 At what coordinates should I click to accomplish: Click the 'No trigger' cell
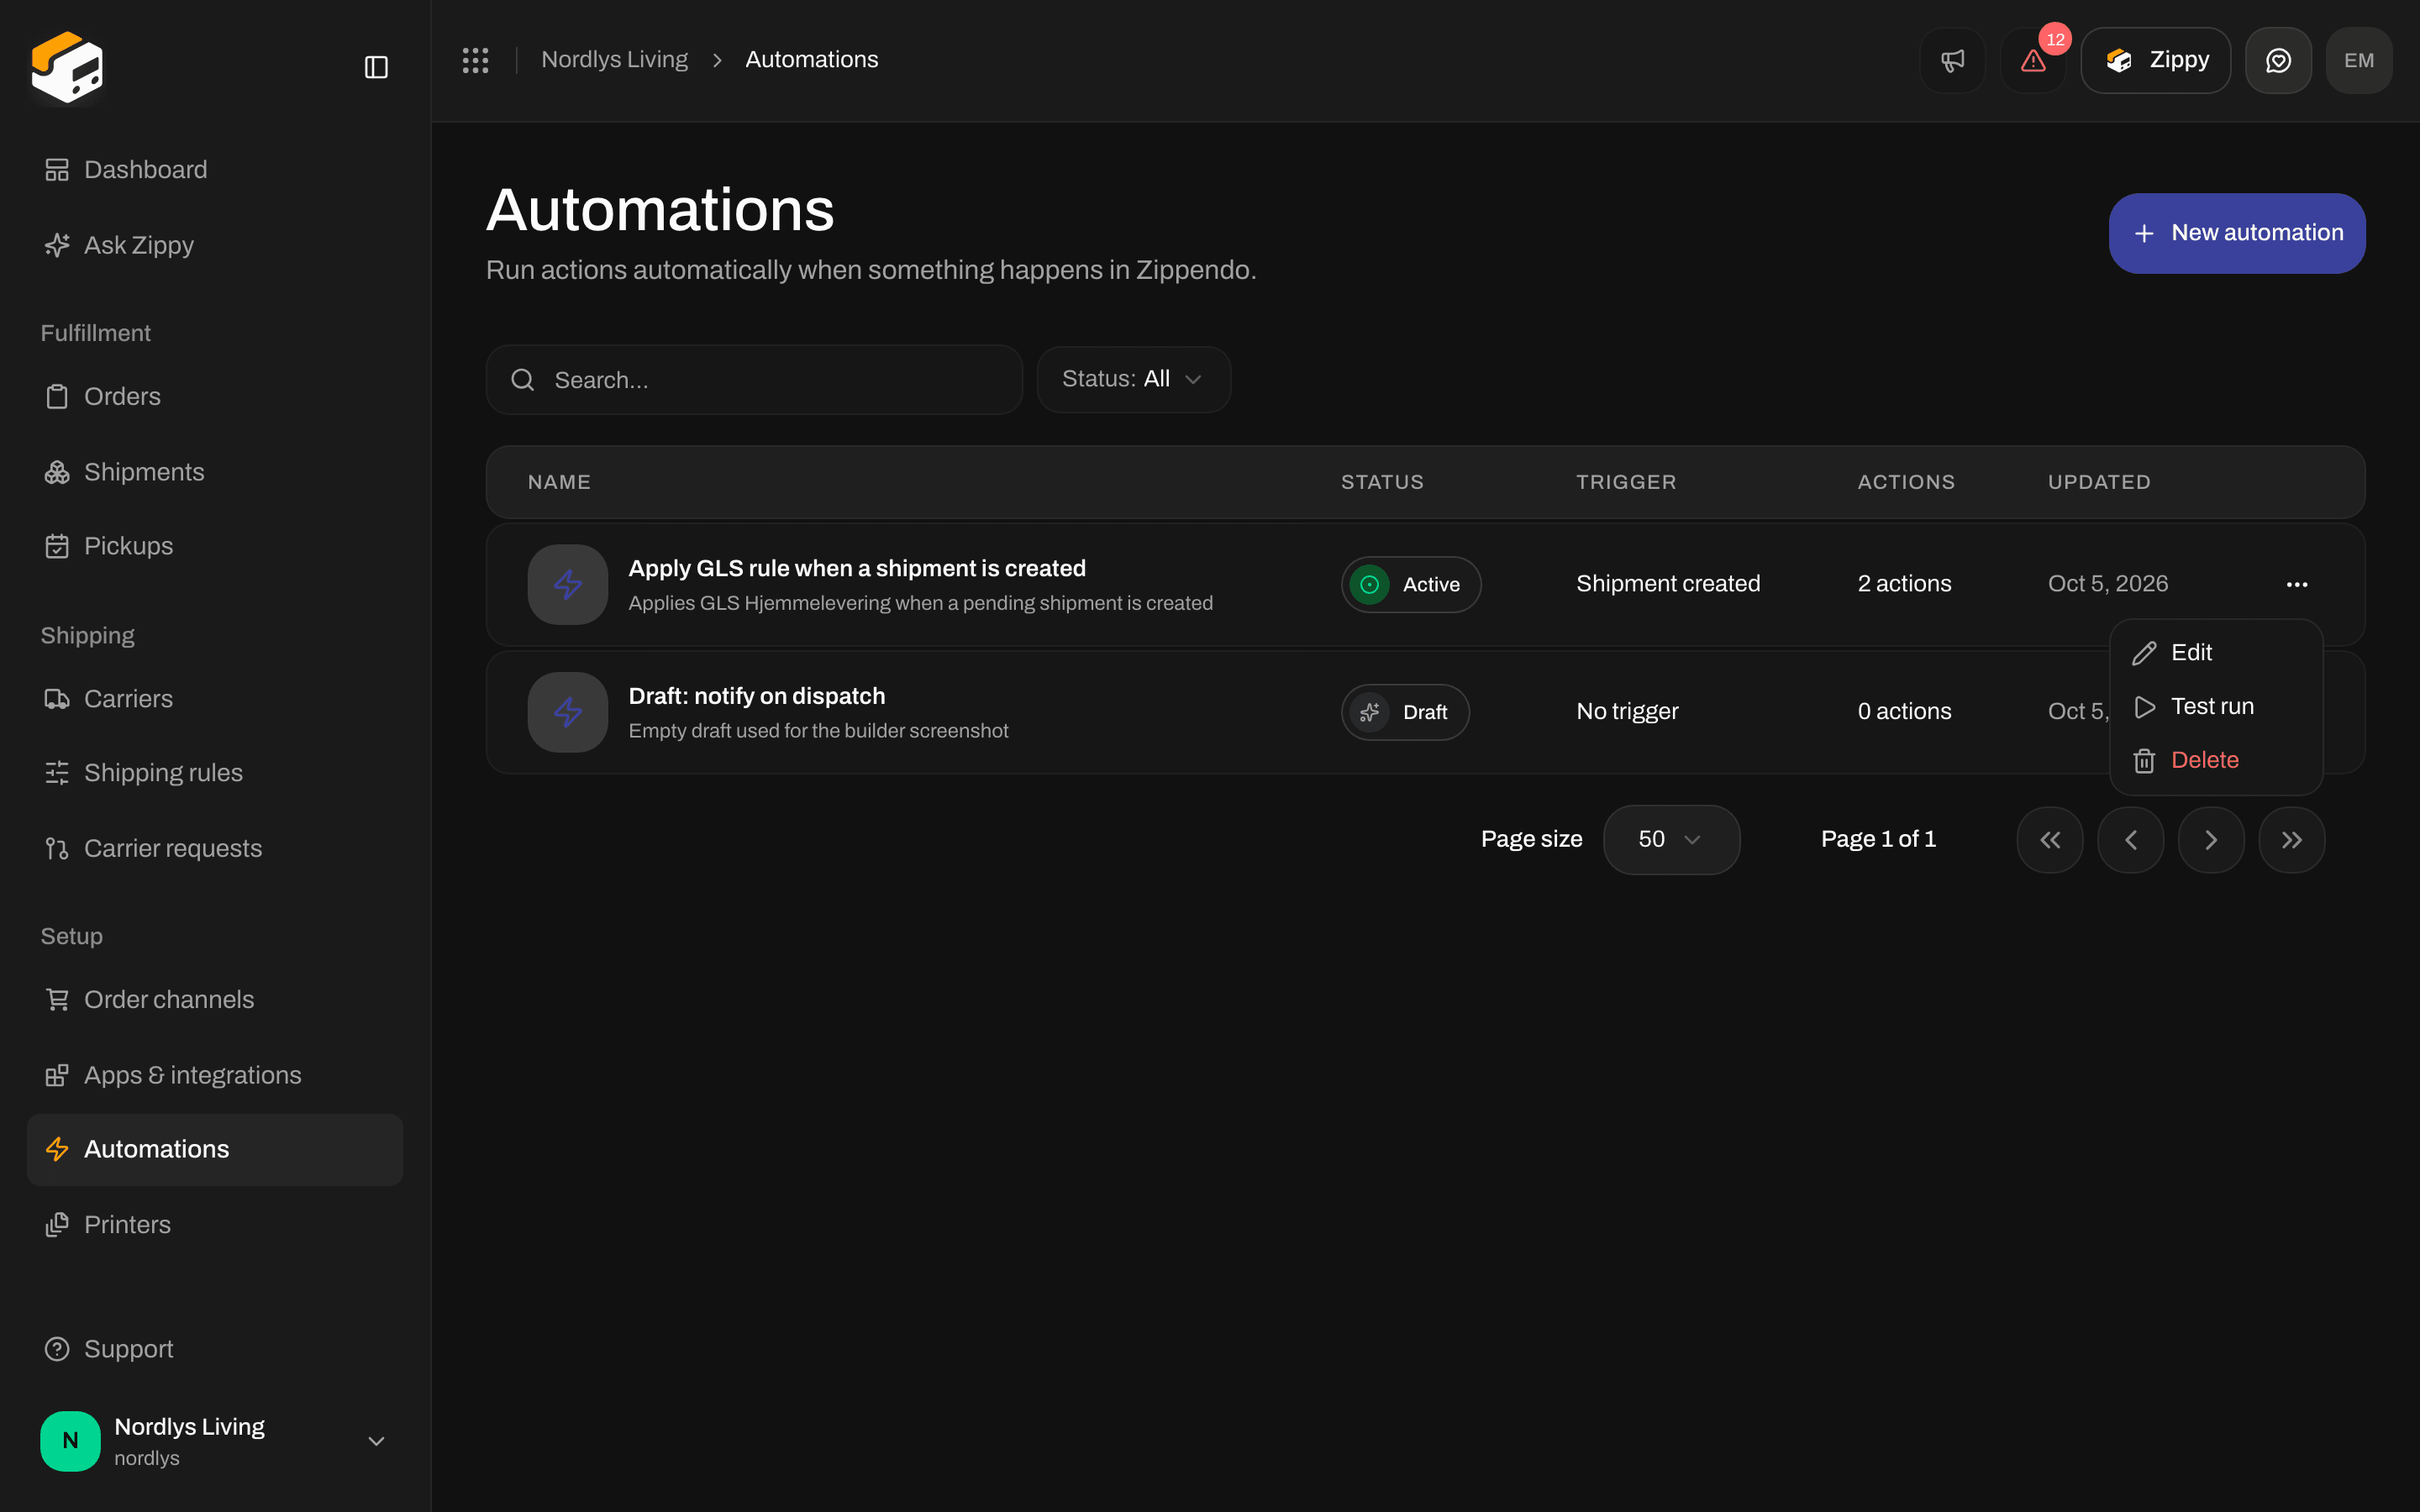1627,712
